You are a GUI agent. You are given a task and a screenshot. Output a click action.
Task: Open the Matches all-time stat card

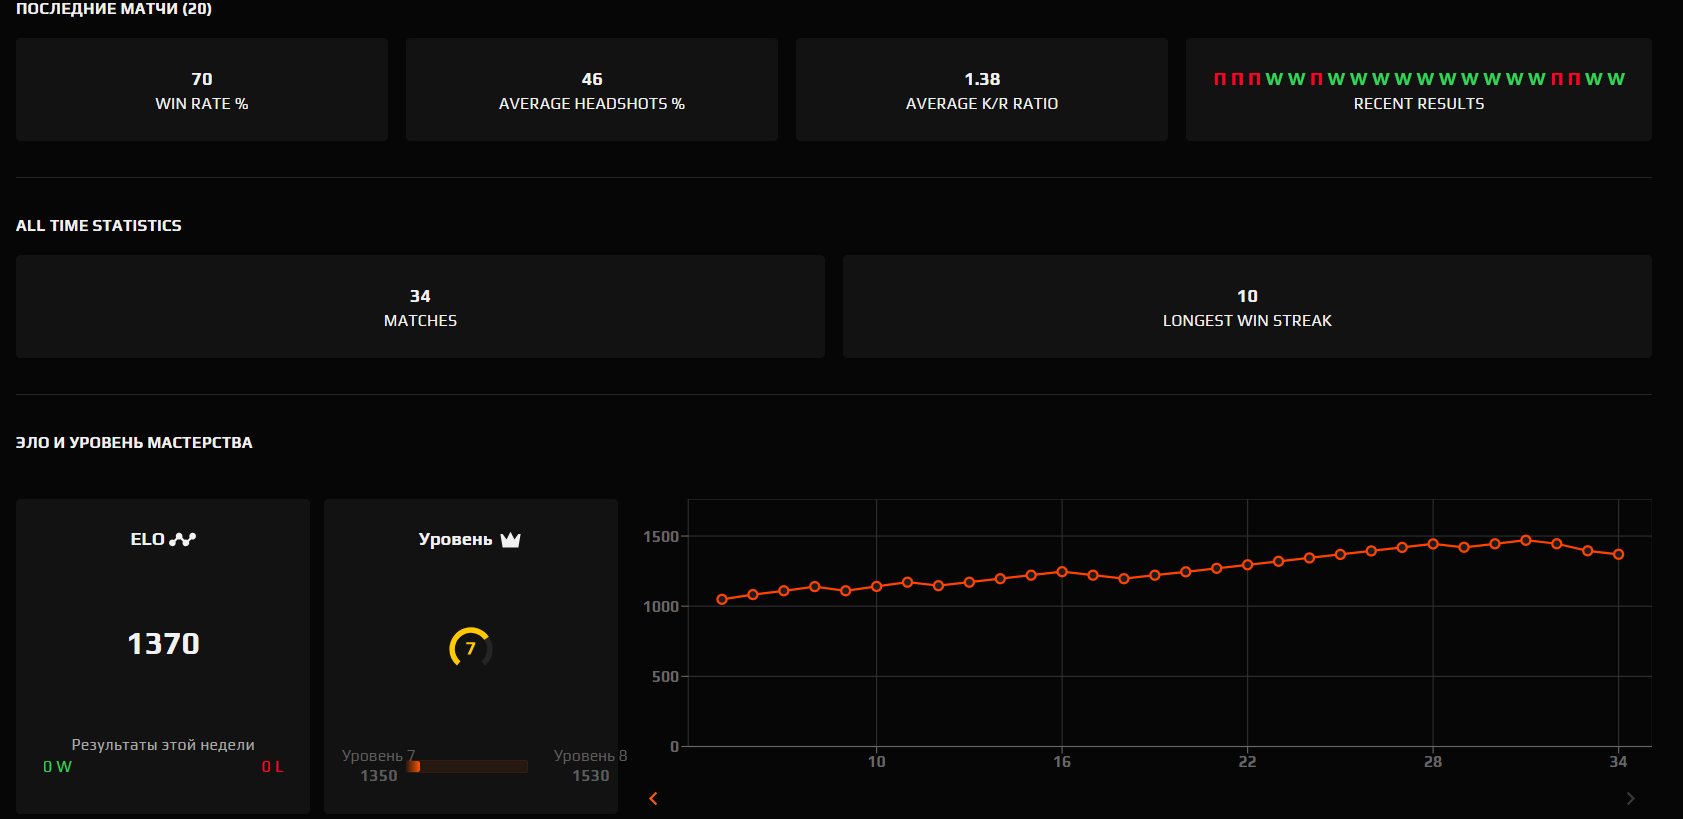pos(420,307)
